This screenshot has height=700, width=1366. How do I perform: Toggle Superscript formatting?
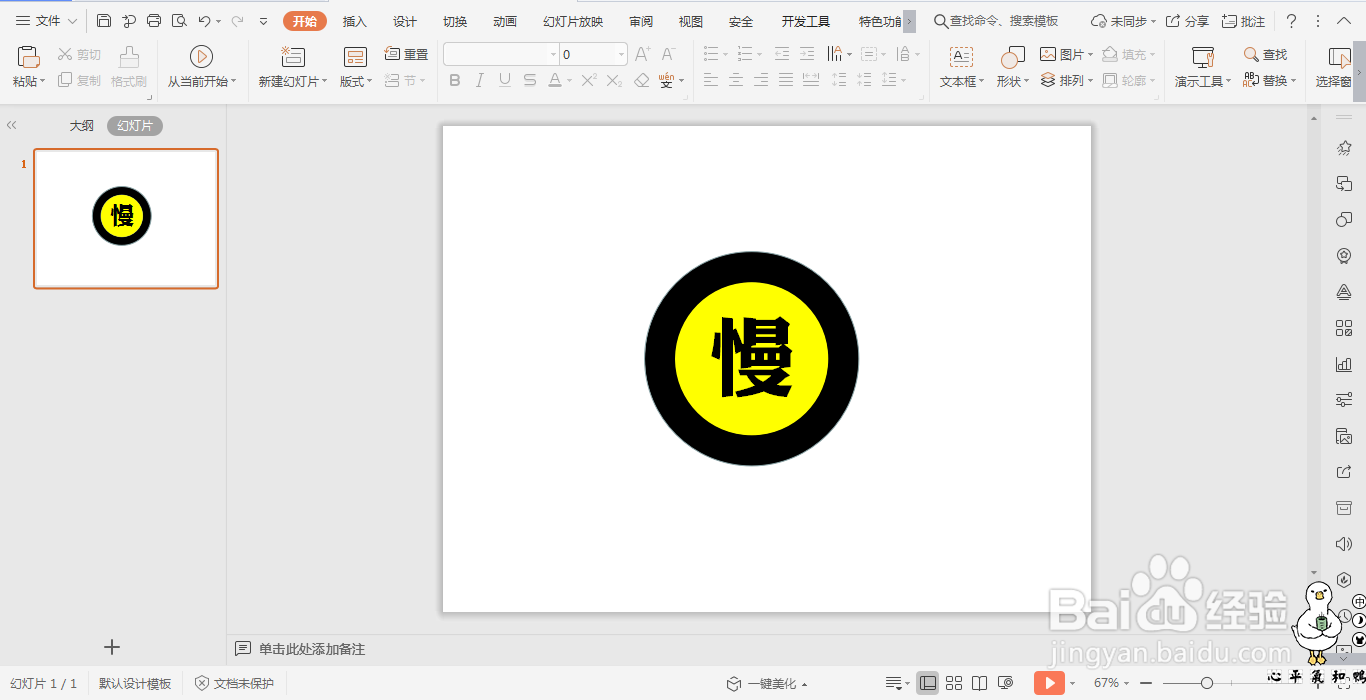click(589, 80)
